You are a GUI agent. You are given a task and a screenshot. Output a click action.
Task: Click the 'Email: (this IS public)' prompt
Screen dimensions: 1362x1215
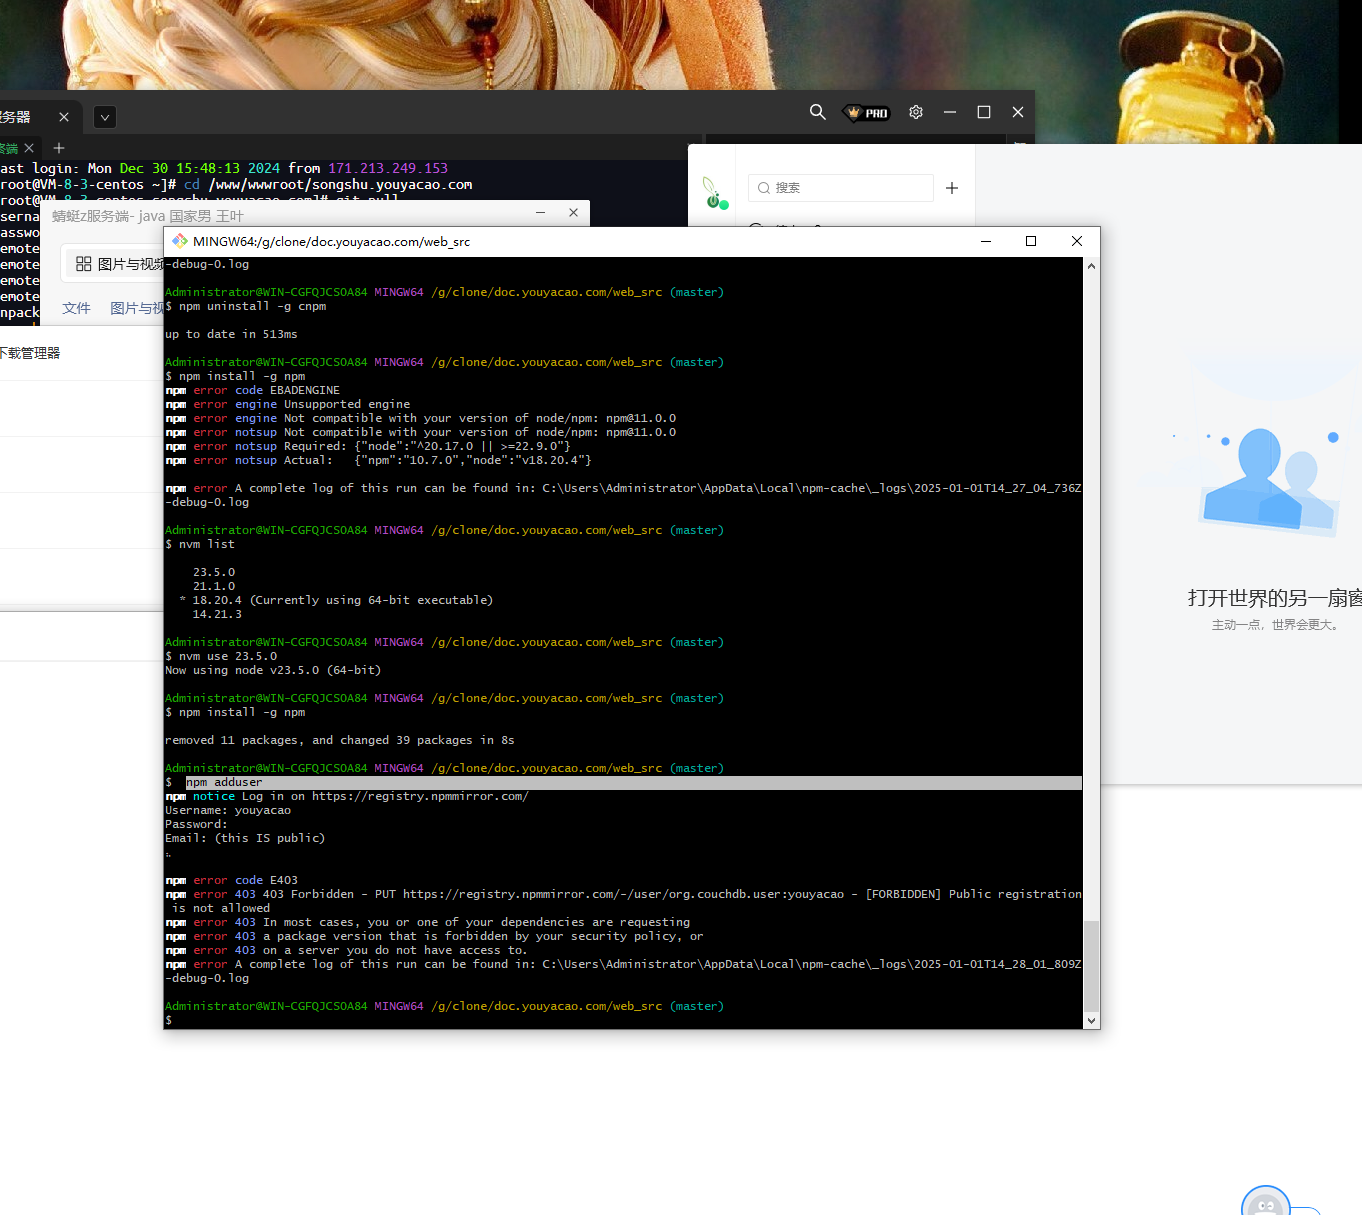[x=245, y=838]
